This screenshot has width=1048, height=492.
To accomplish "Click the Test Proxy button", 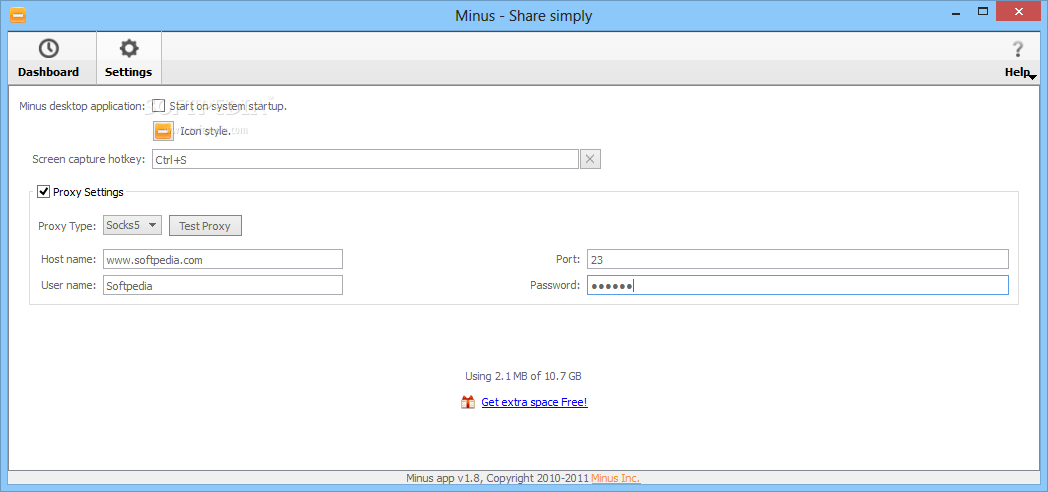I will pos(205,226).
